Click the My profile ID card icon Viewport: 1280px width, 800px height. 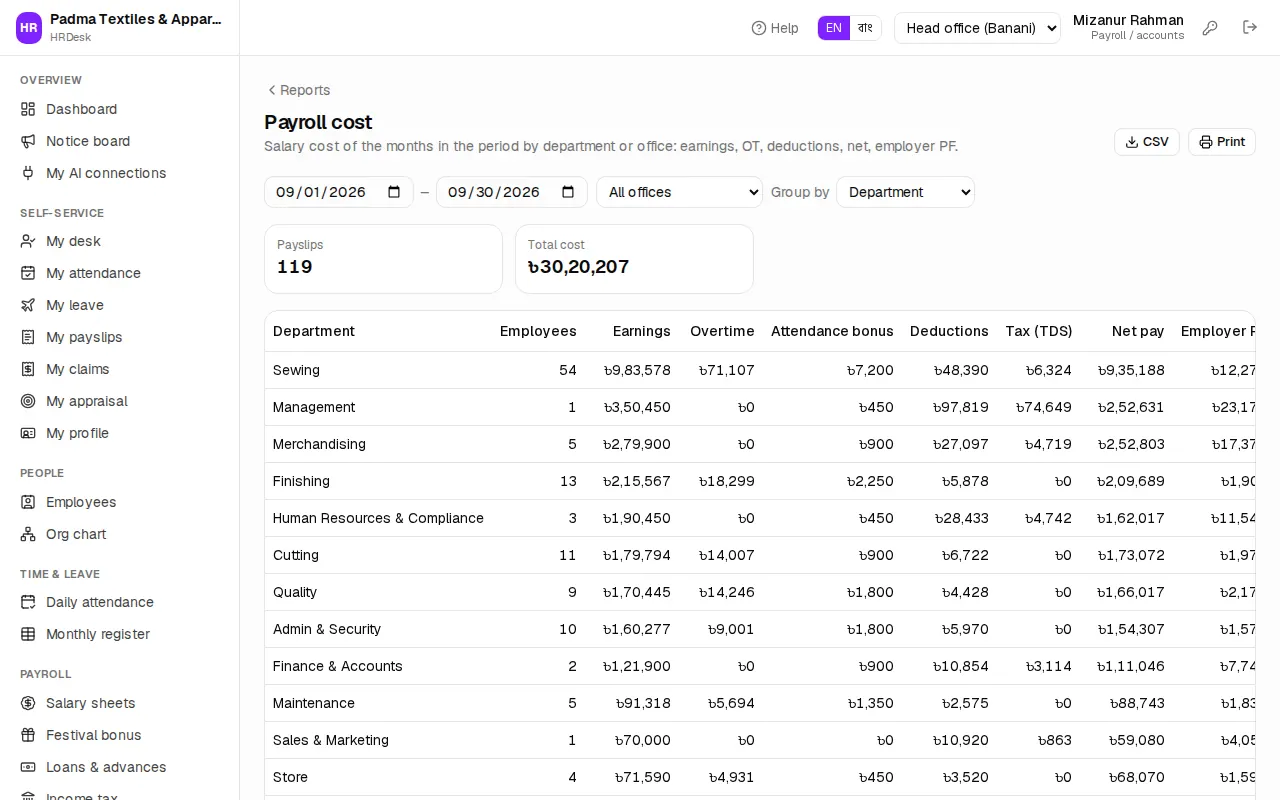[28, 433]
